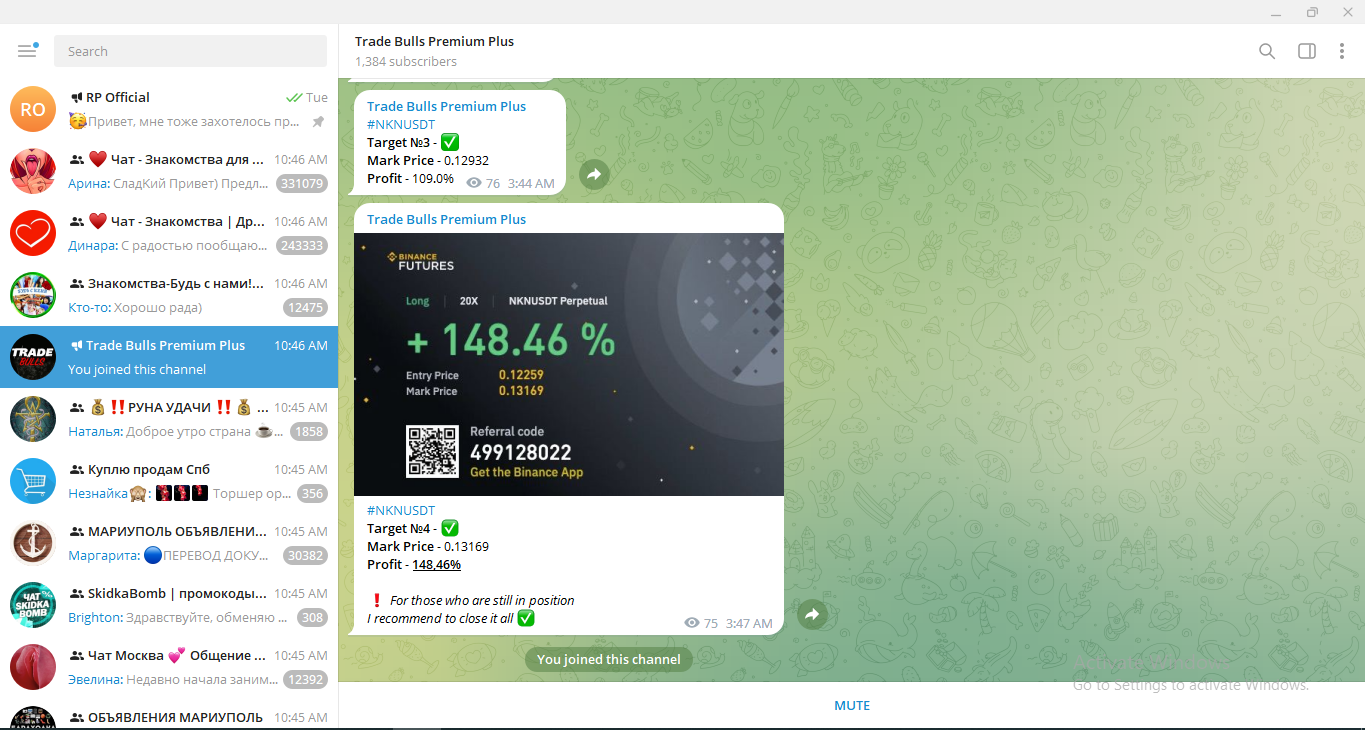Viewport: 1365px width, 730px height.
Task: Mute the Trade Bulls channel
Action: click(x=852, y=705)
